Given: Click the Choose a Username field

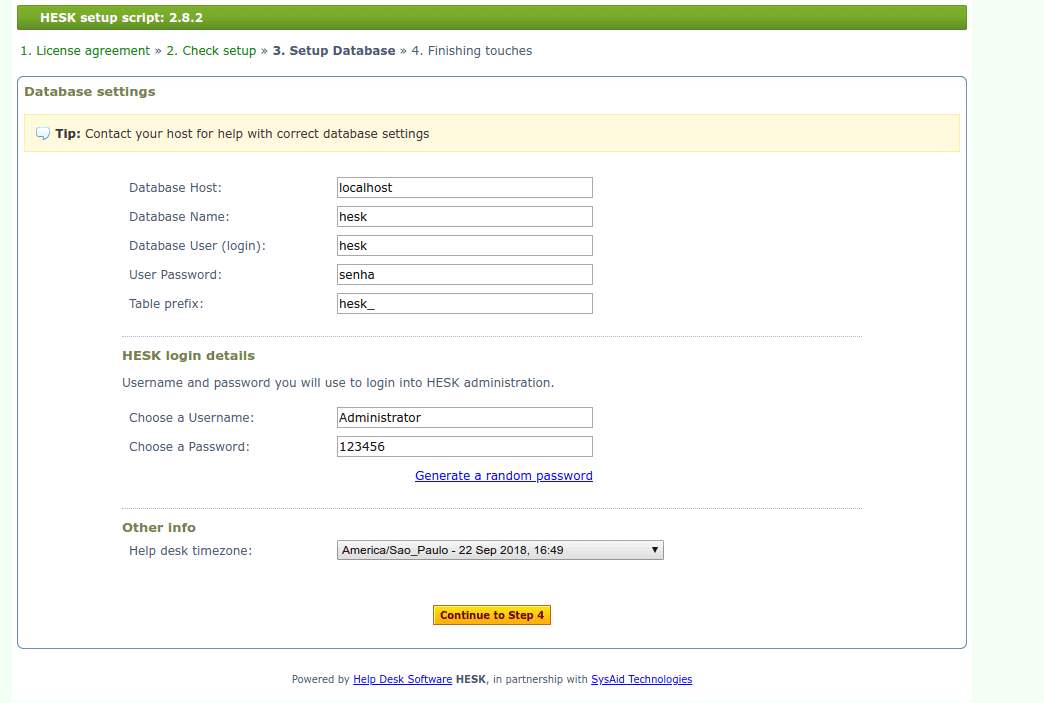Looking at the screenshot, I should point(465,417).
